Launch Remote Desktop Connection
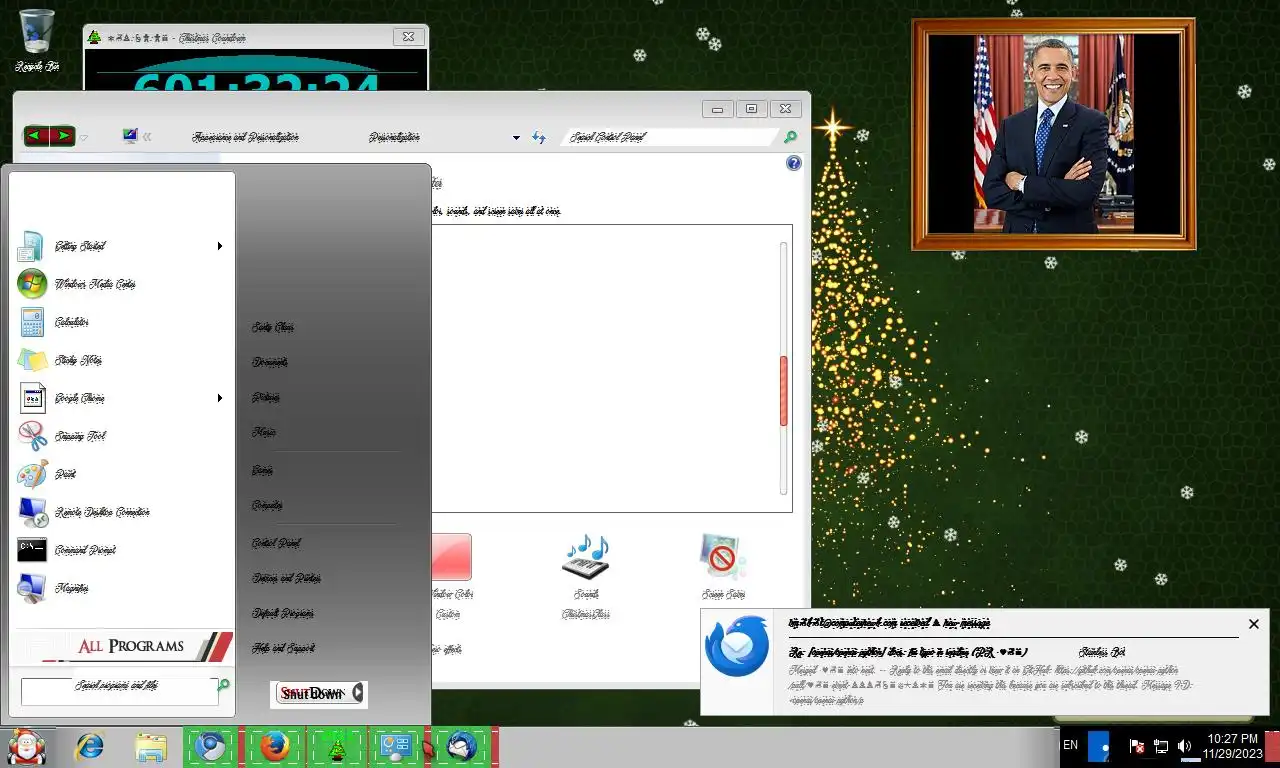The image size is (1280, 768). coord(120,512)
